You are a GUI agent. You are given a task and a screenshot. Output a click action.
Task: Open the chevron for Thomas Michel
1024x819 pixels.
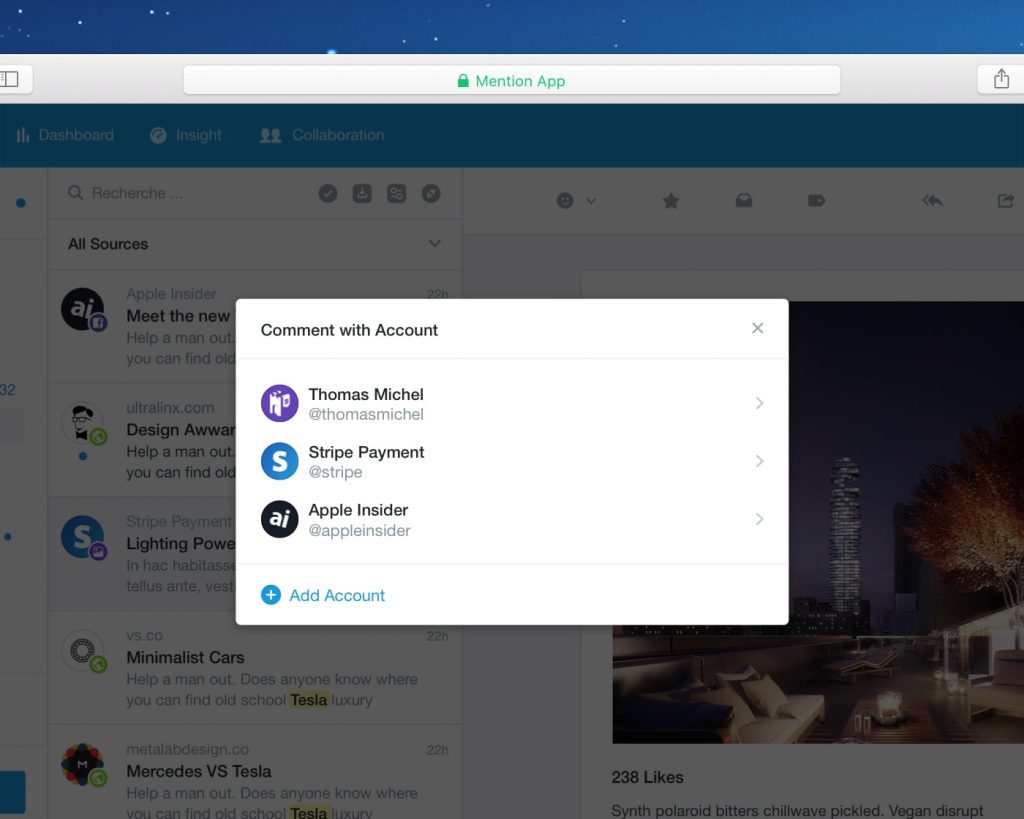(760, 403)
